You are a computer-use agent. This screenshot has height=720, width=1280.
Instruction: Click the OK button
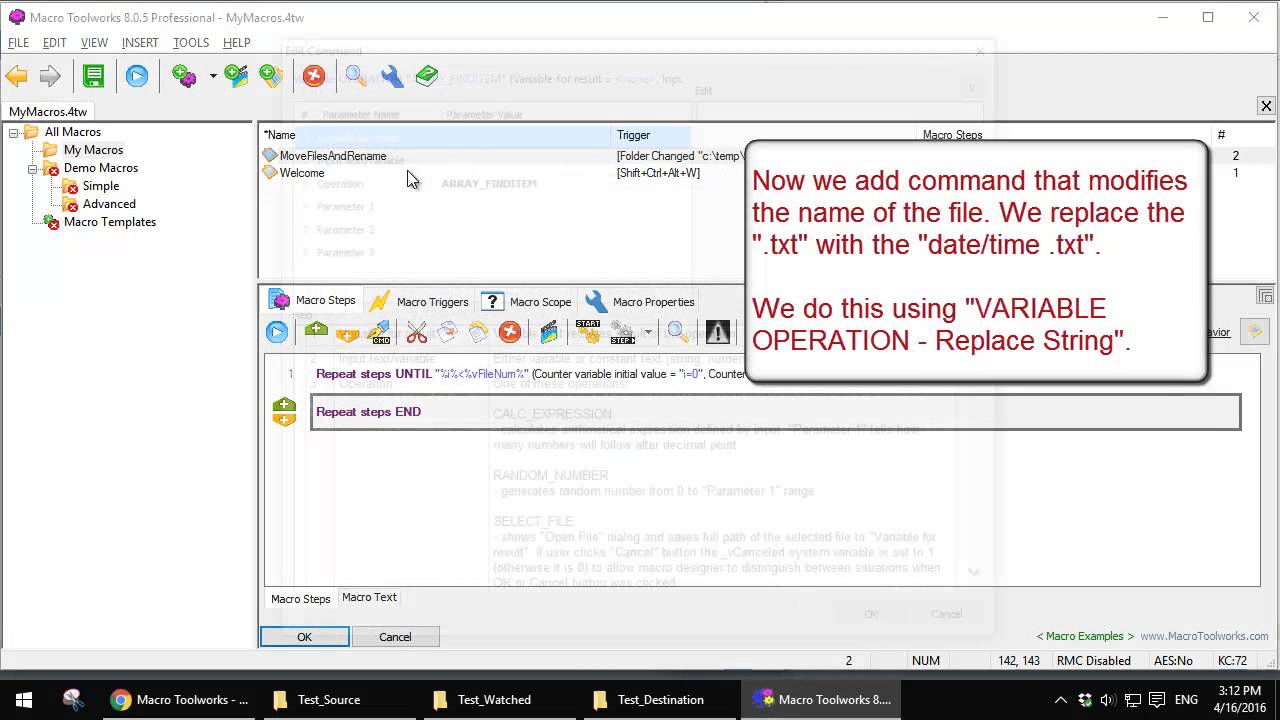click(x=305, y=637)
